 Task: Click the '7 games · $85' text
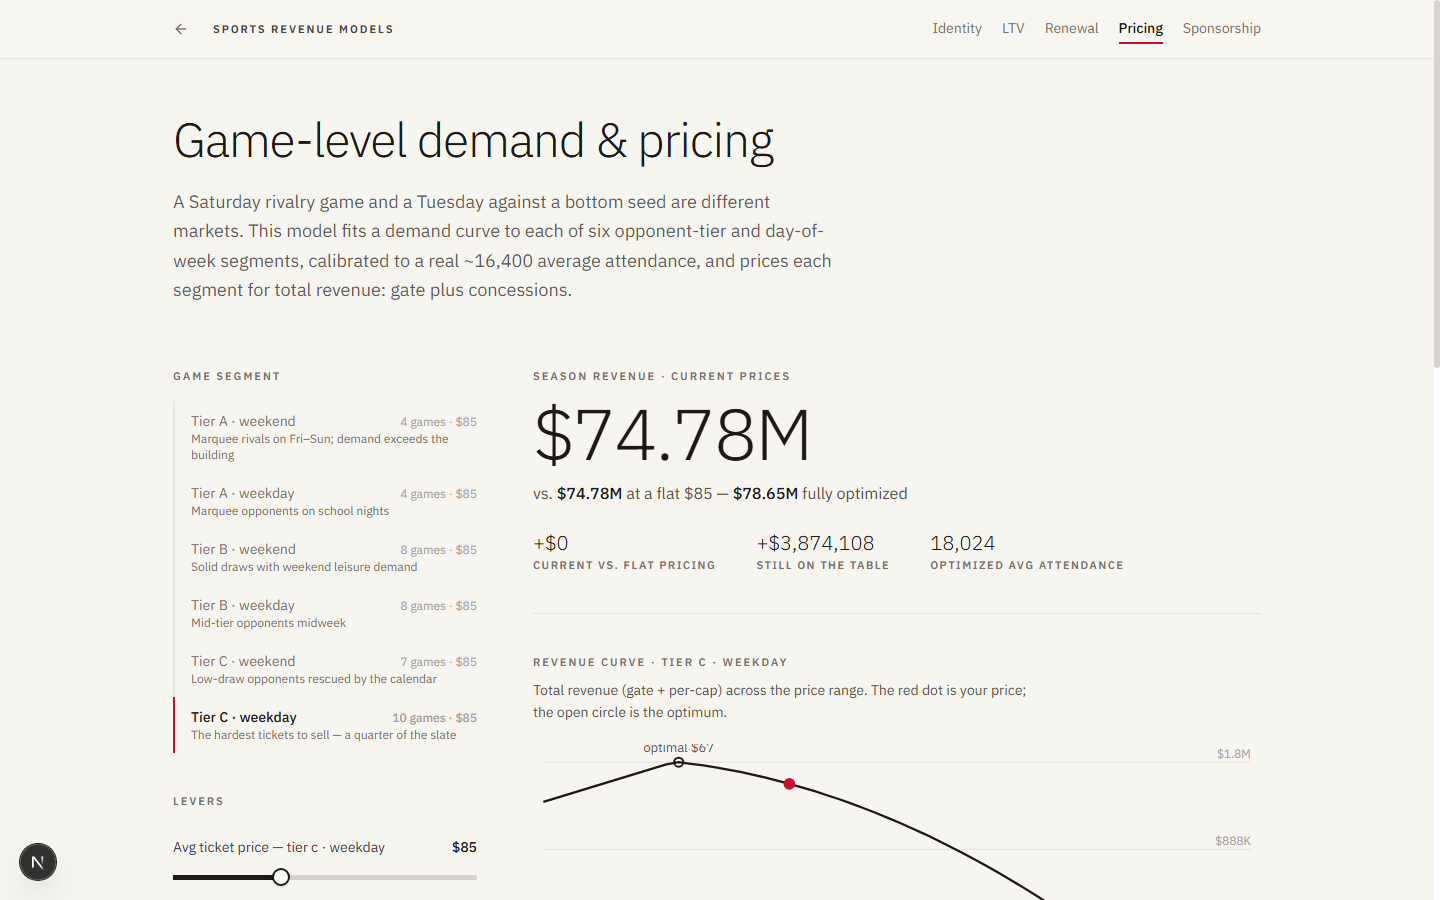click(438, 662)
